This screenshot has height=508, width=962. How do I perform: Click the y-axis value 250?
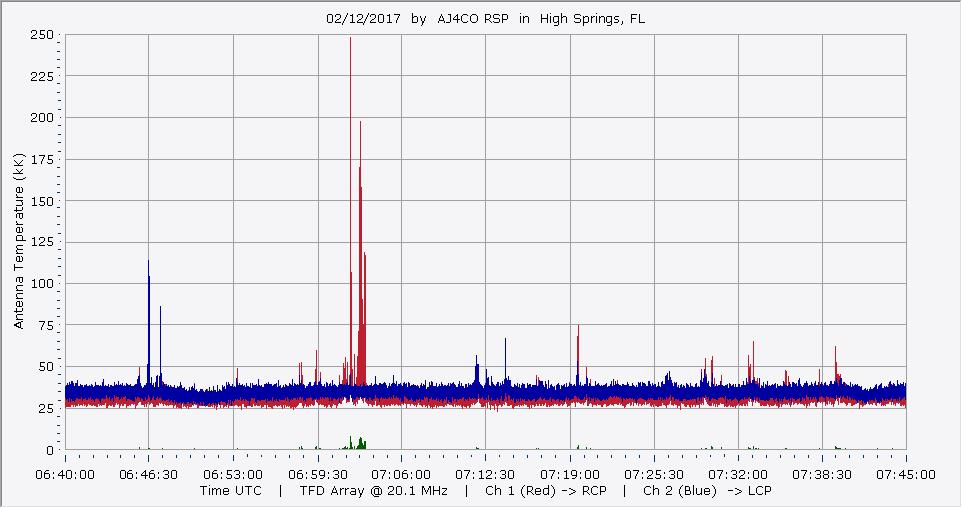click(42, 35)
